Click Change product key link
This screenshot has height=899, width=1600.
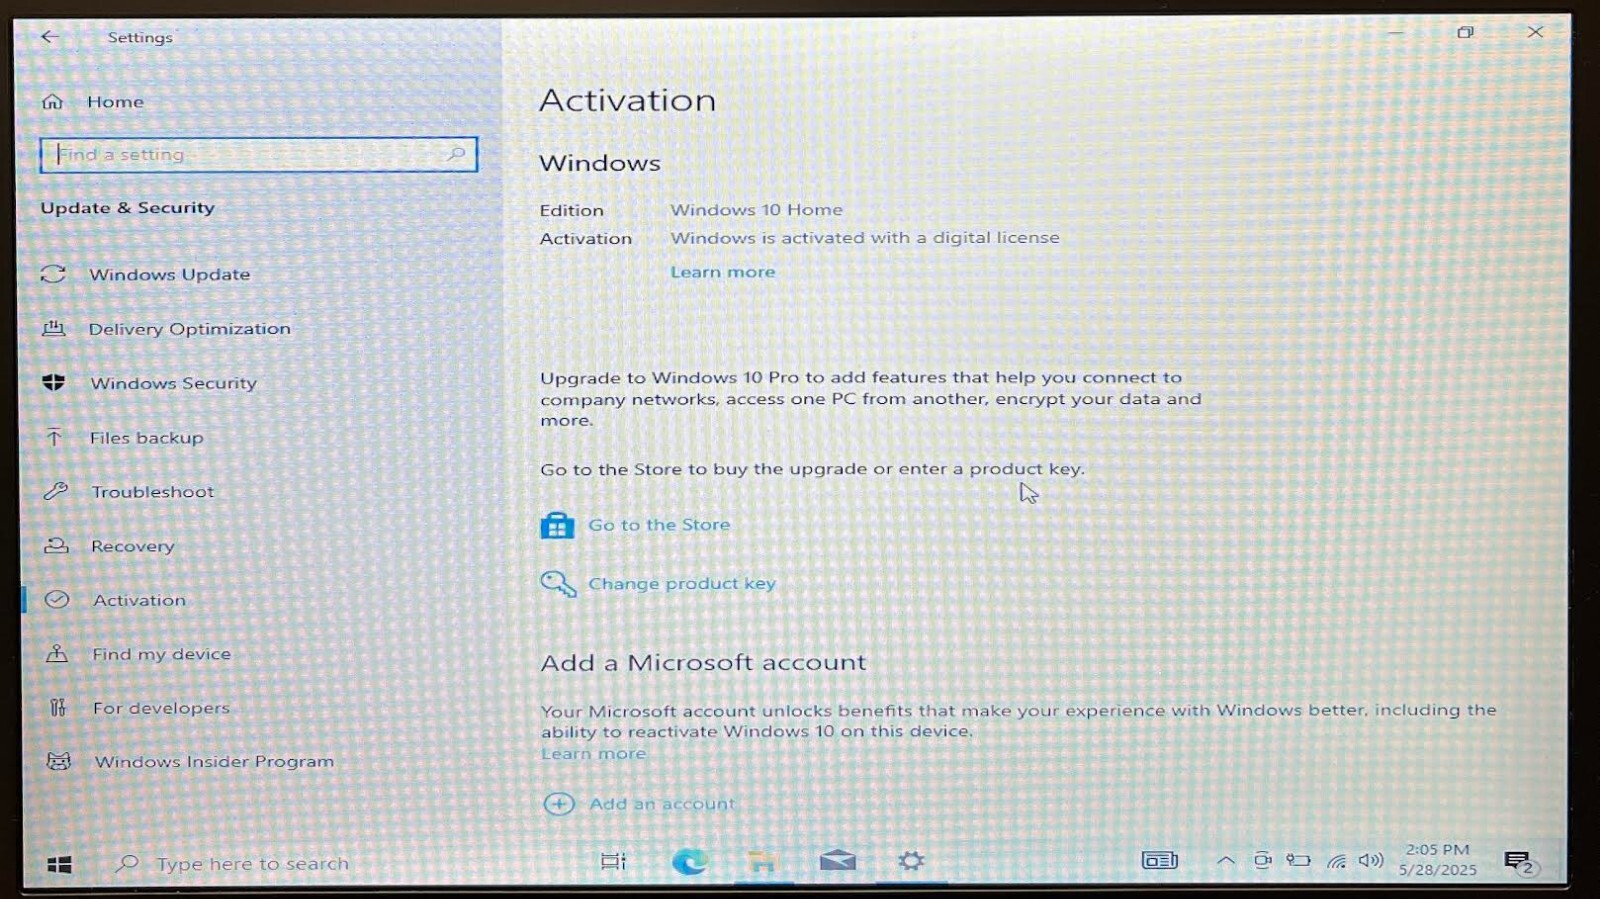tap(681, 584)
